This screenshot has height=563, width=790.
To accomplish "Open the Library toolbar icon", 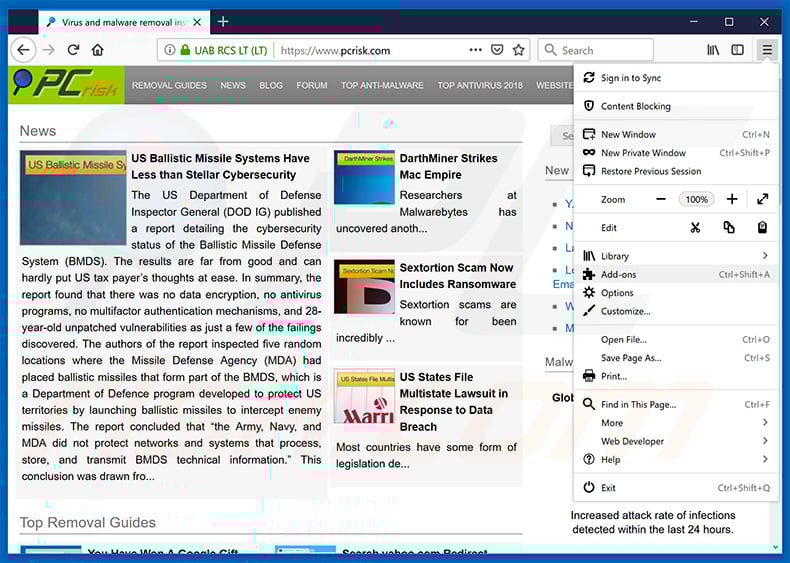I will [x=713, y=50].
